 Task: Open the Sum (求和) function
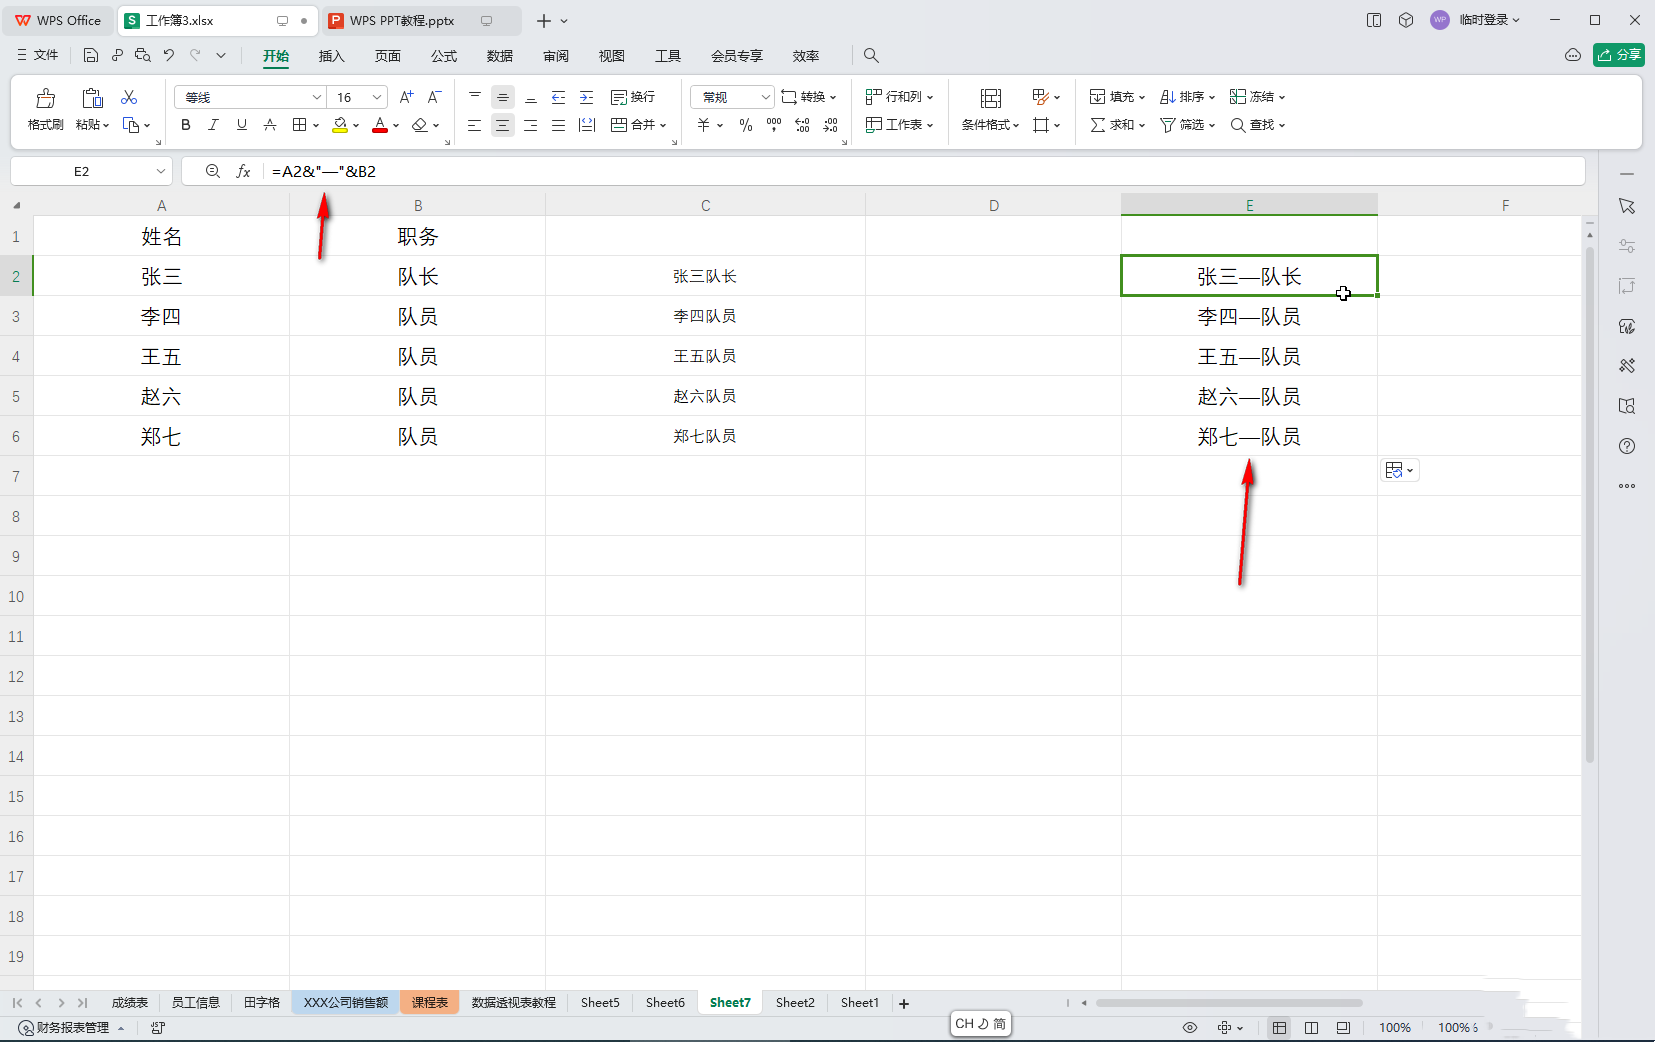[x=1117, y=125]
